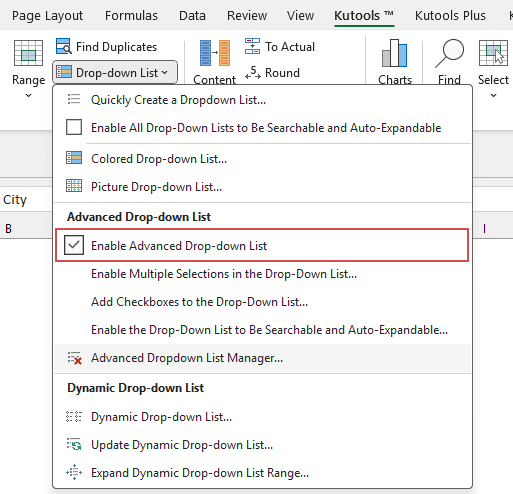Open the Formulas ribbon tab
The width and height of the screenshot is (513, 494).
[131, 16]
